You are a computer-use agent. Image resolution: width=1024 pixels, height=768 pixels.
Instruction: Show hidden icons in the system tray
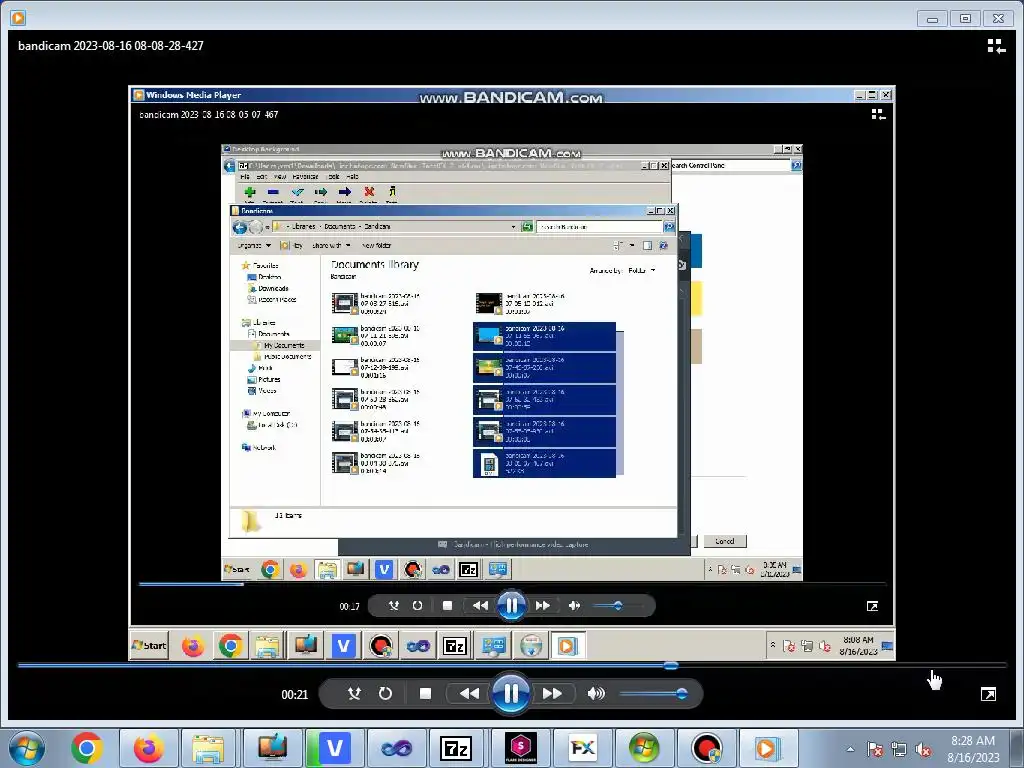click(x=850, y=749)
